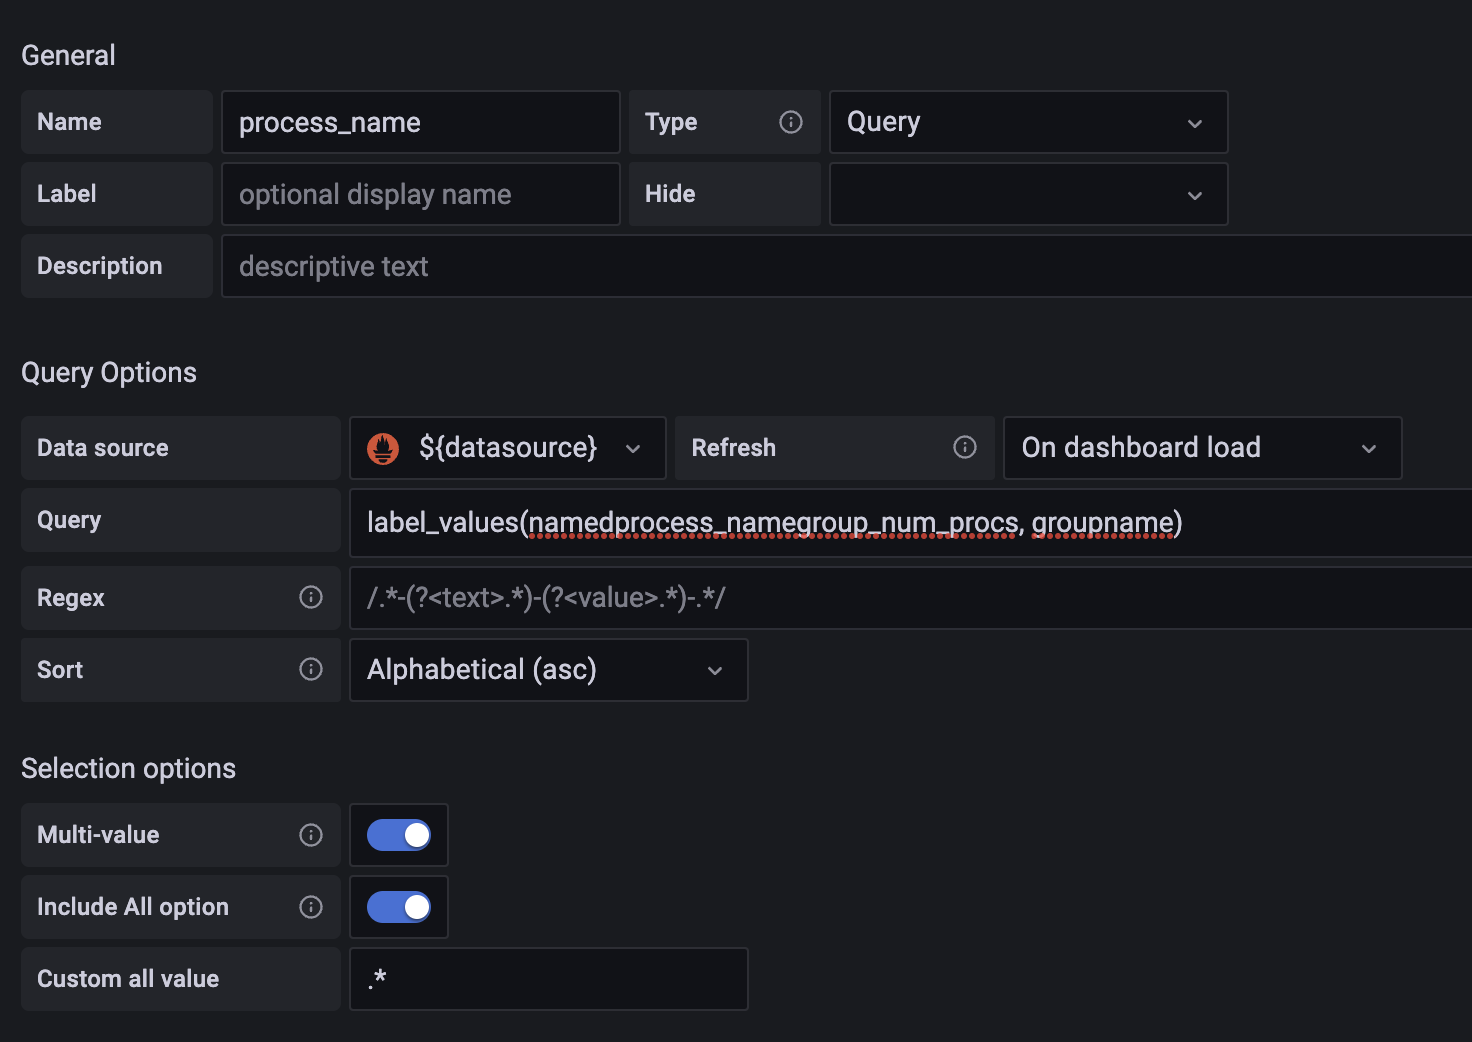This screenshot has height=1042, width=1472.
Task: Click the Prometheus data source flame icon
Action: click(x=383, y=448)
